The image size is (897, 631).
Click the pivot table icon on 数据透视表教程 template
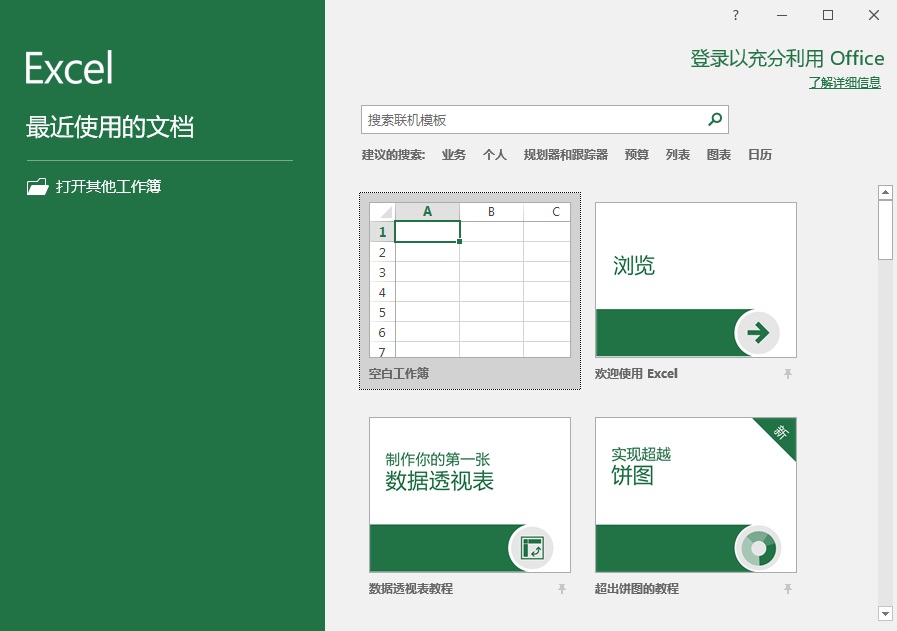pyautogui.click(x=533, y=548)
